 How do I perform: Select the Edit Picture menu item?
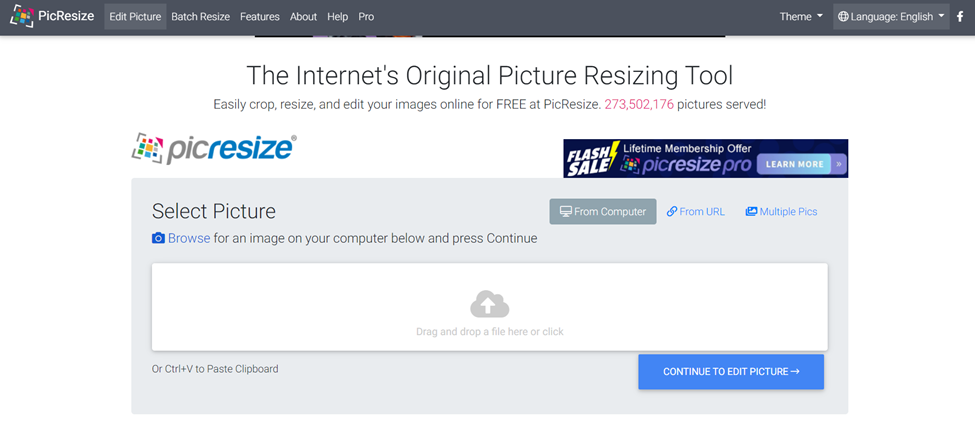(x=136, y=17)
